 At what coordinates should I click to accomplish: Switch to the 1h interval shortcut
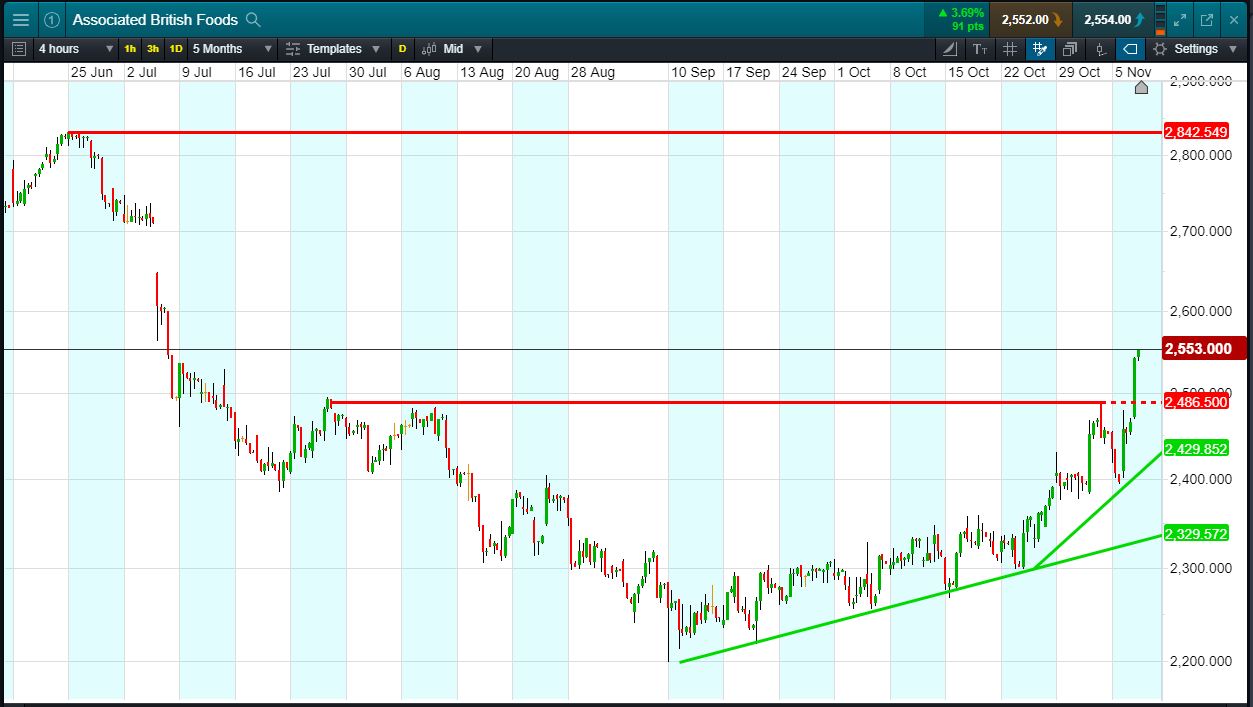pyautogui.click(x=131, y=48)
